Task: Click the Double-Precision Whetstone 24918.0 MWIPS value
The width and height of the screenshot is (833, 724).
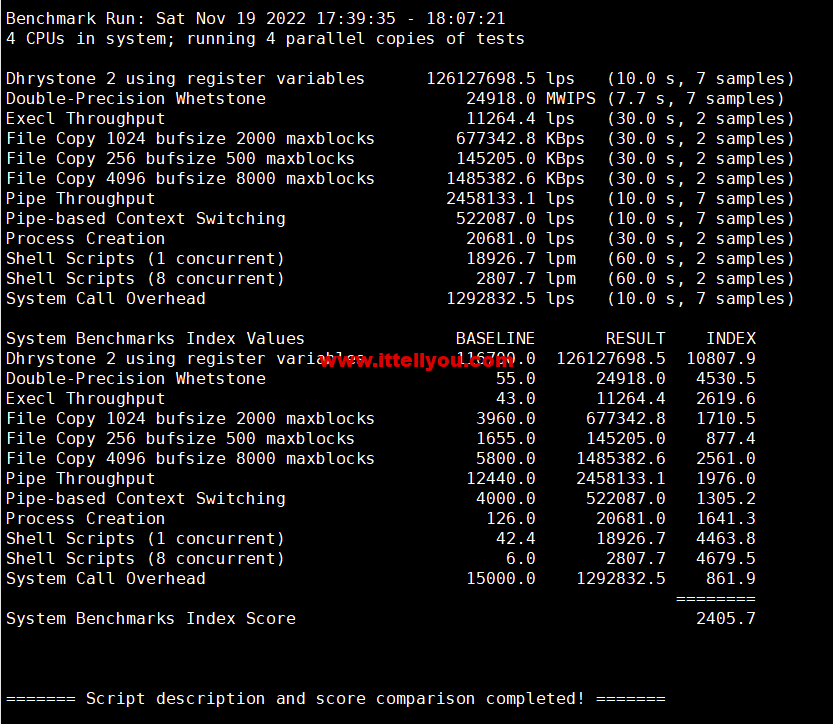Action: (x=500, y=98)
